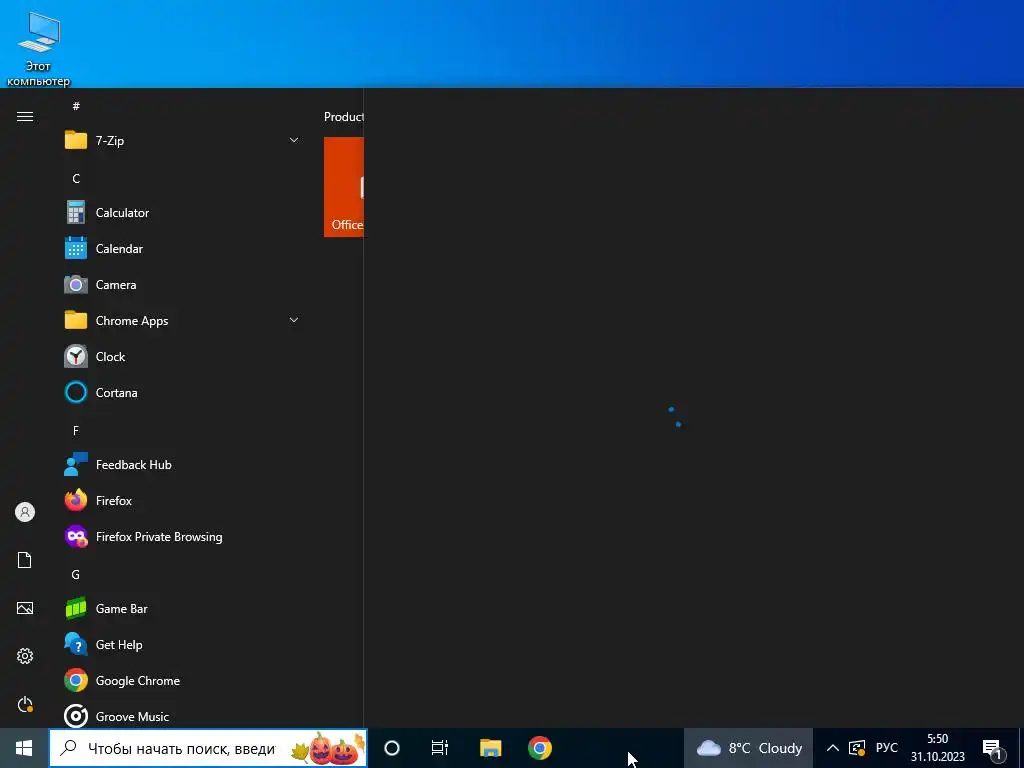Open the notification center
1024x768 pixels.
click(993, 748)
